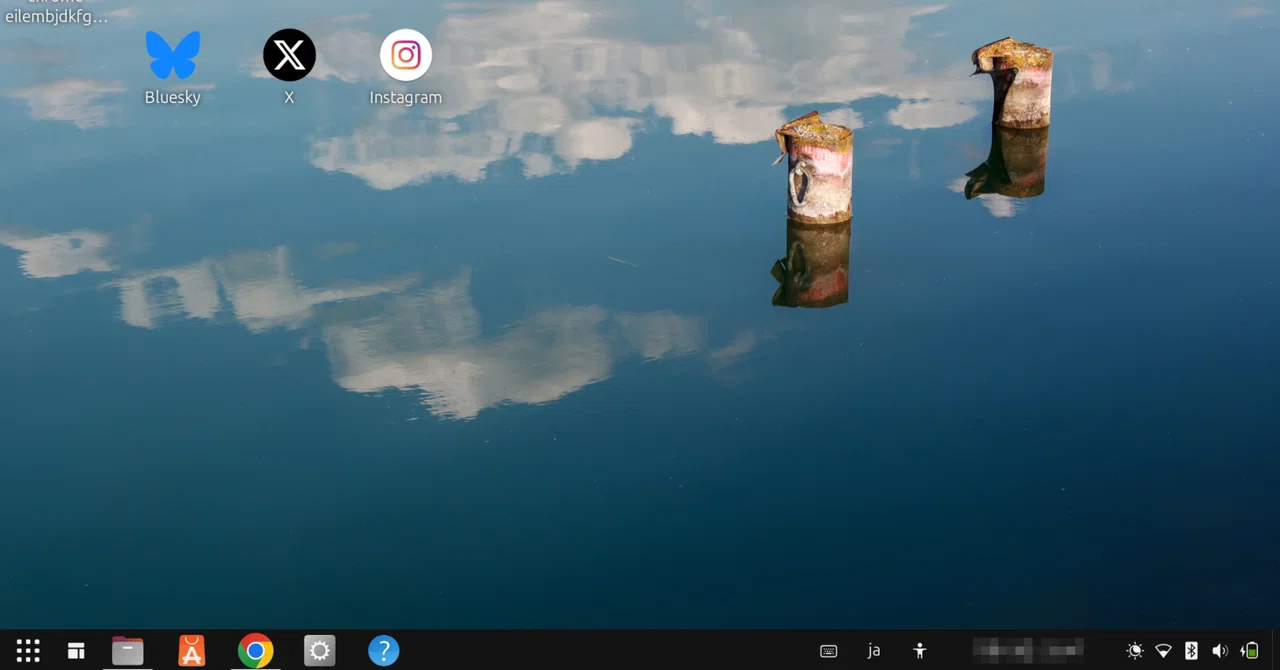Open the volume speaker indicator
Viewport: 1280px width, 670px height.
tap(1220, 651)
